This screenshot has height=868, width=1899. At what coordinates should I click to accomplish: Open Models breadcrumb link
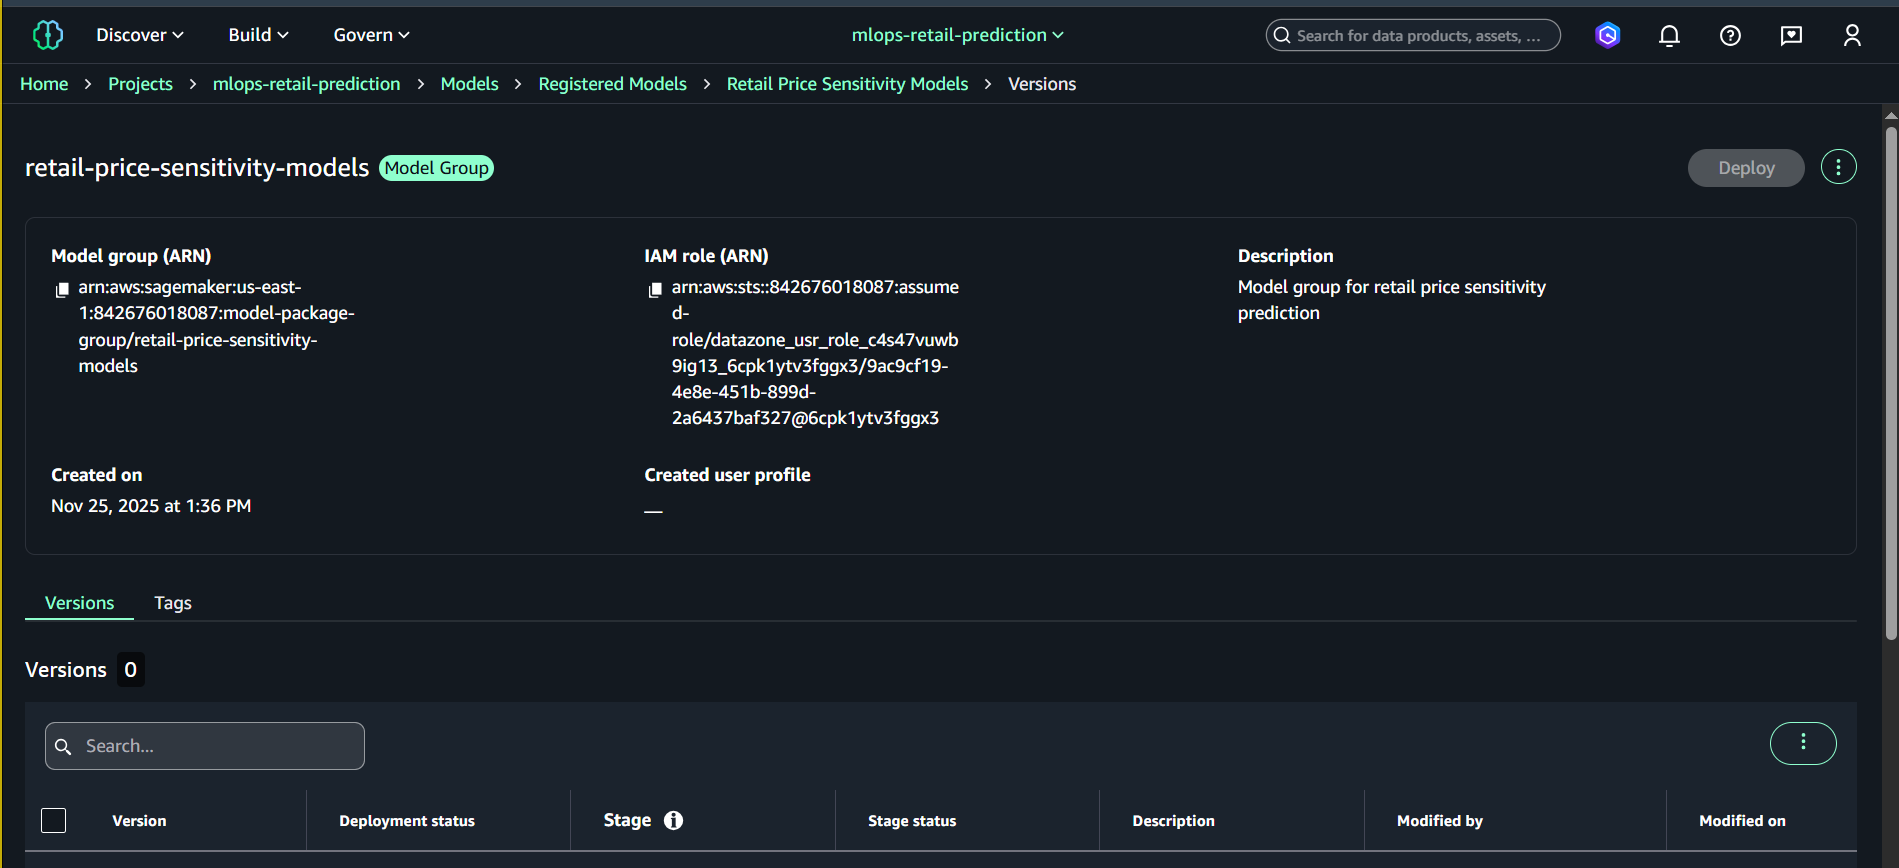[469, 84]
